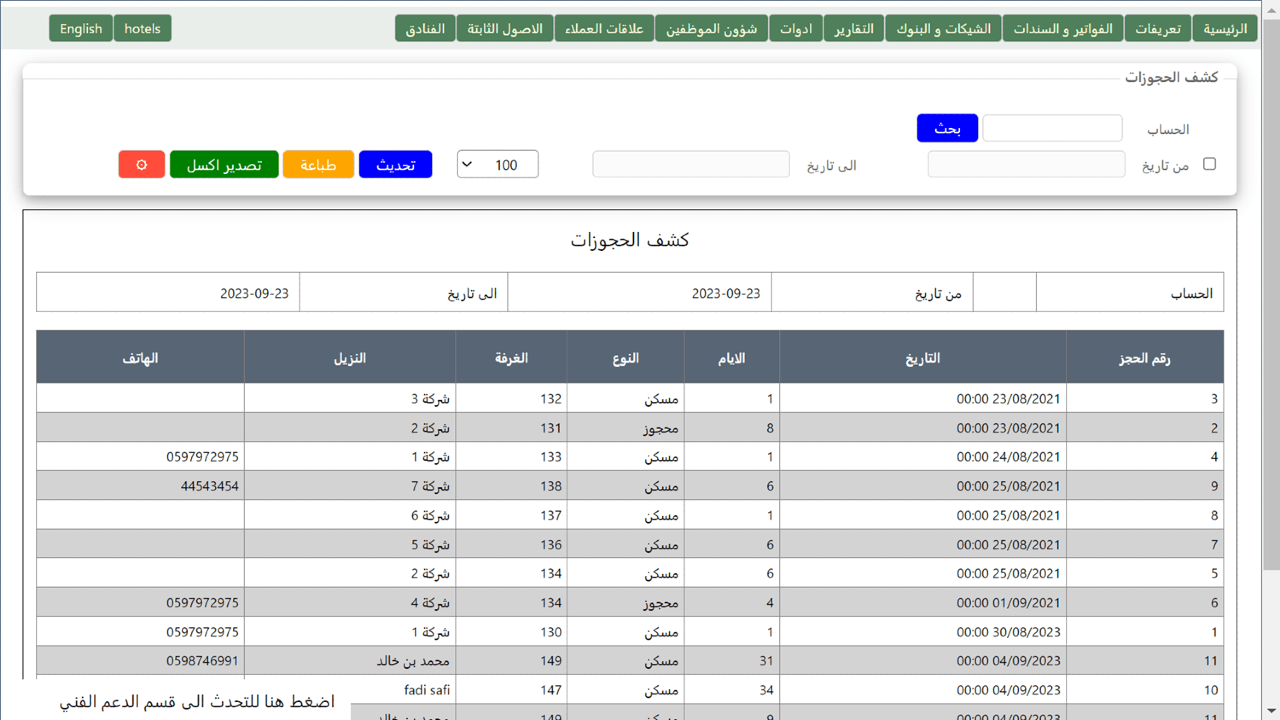The image size is (1280, 720).
Task: Open the 'الرئيسية' home menu
Action: (x=1224, y=29)
